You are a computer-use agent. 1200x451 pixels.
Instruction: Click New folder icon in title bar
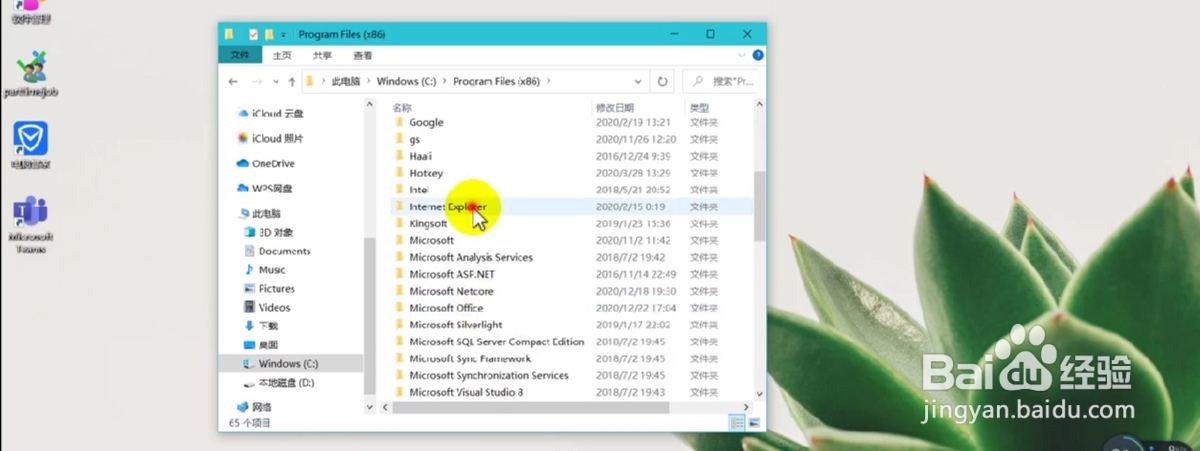(269, 34)
